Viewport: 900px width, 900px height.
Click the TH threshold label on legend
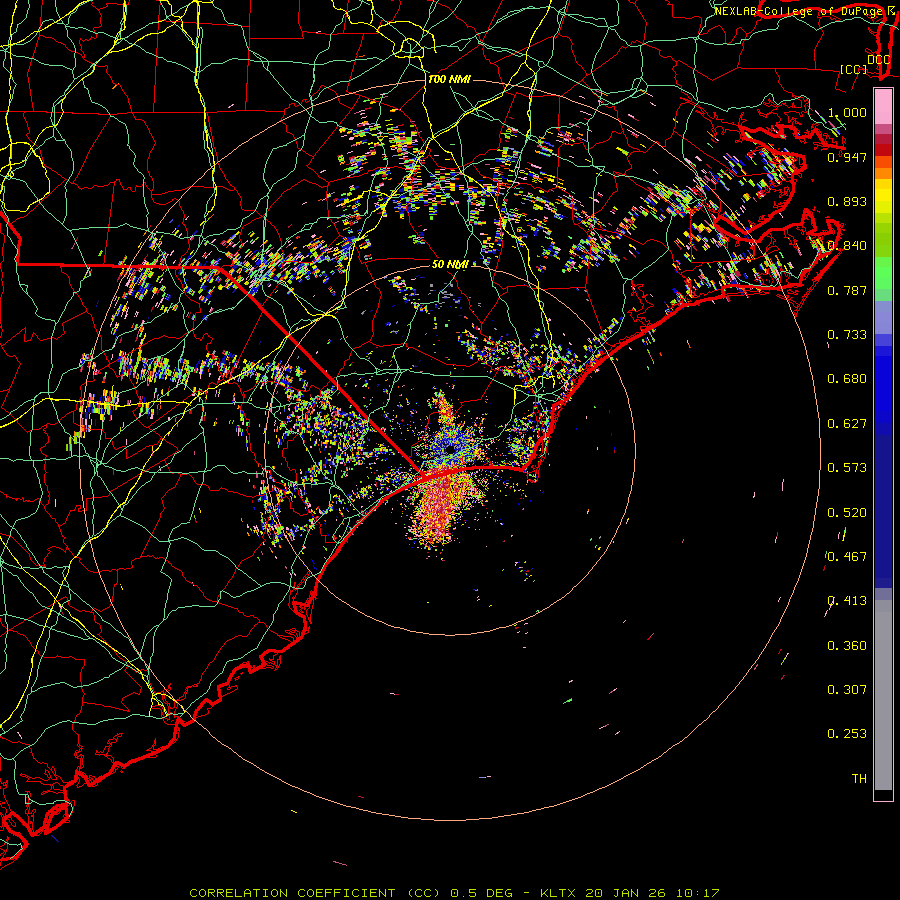(x=859, y=779)
